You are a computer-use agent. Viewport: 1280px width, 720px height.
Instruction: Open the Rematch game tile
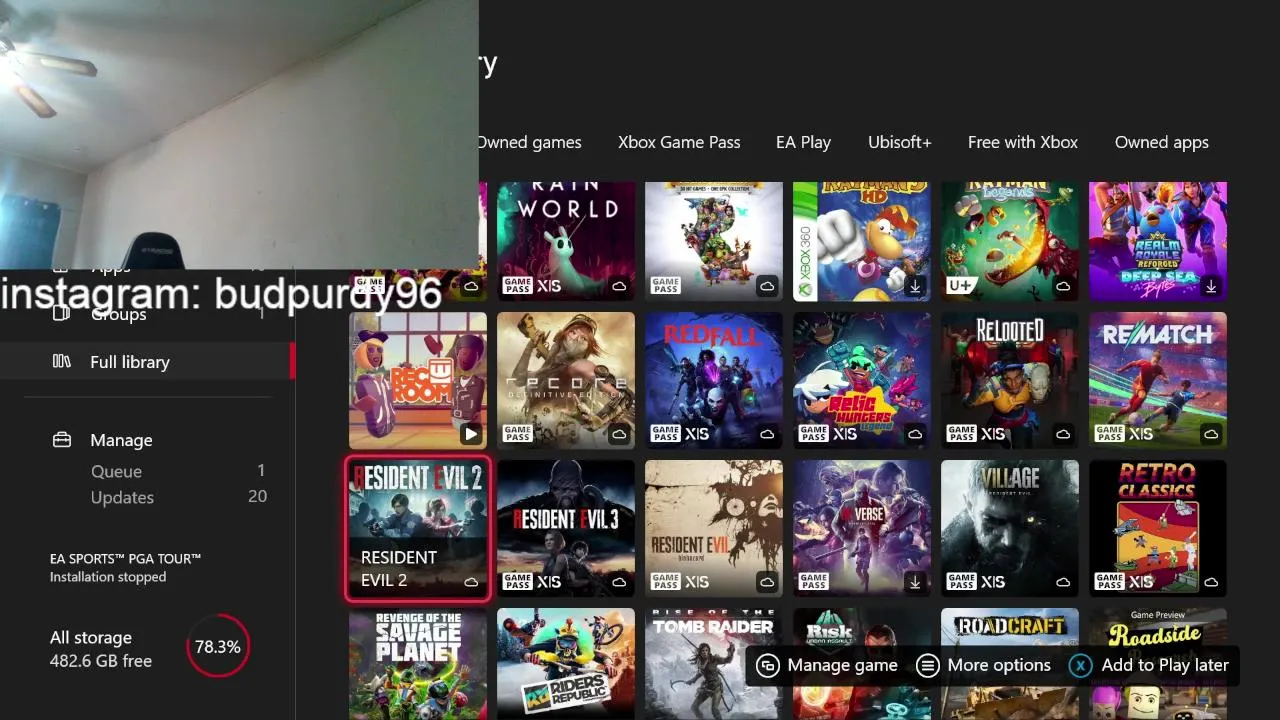[x=1158, y=380]
